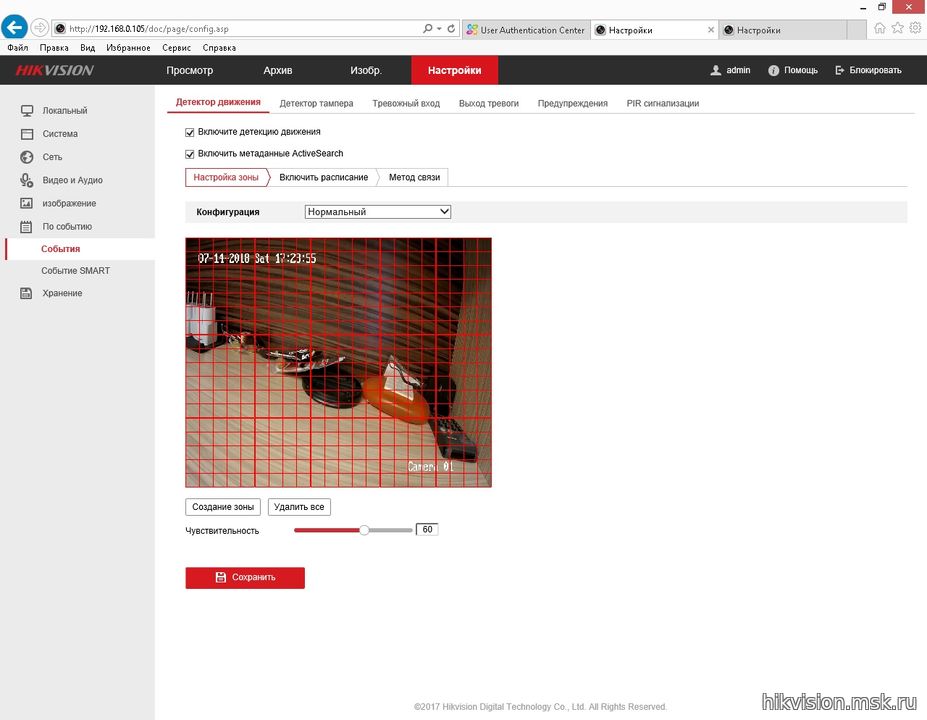This screenshot has width=927, height=720.
Task: Click the red Сохранить button
Action: click(245, 578)
